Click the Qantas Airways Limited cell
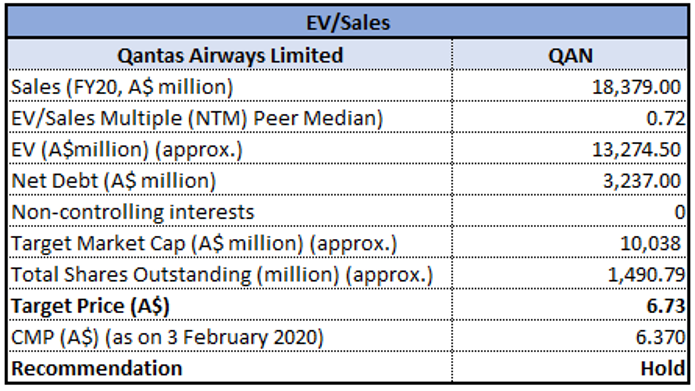 (230, 55)
